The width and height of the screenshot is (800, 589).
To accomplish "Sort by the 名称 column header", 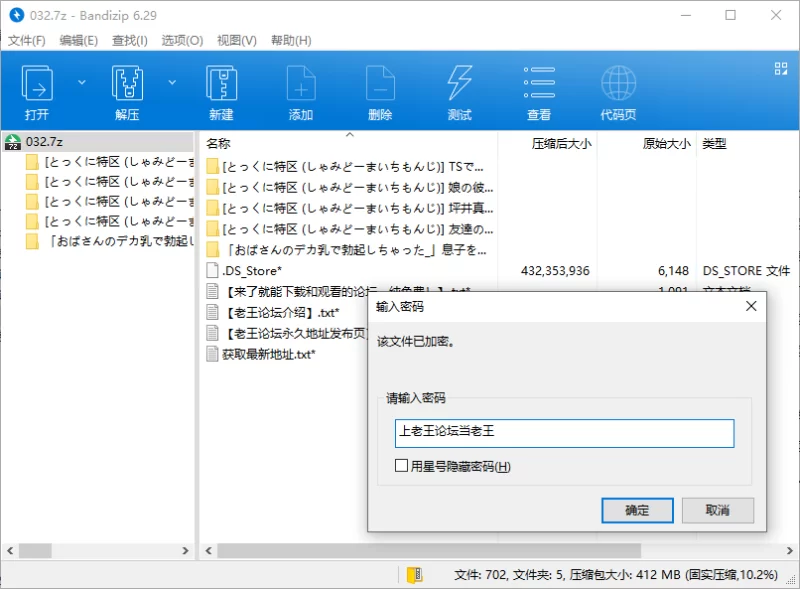I will click(x=349, y=143).
